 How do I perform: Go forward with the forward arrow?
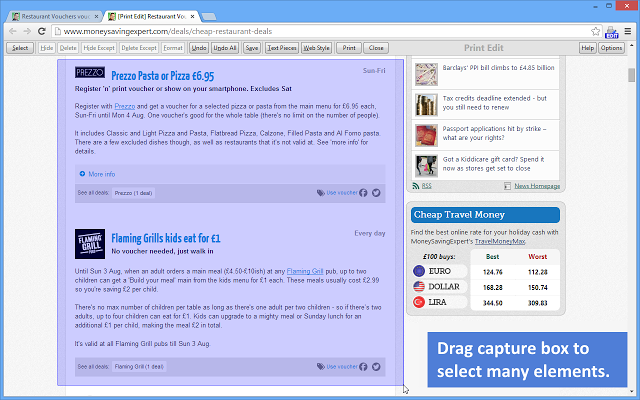(x=27, y=31)
